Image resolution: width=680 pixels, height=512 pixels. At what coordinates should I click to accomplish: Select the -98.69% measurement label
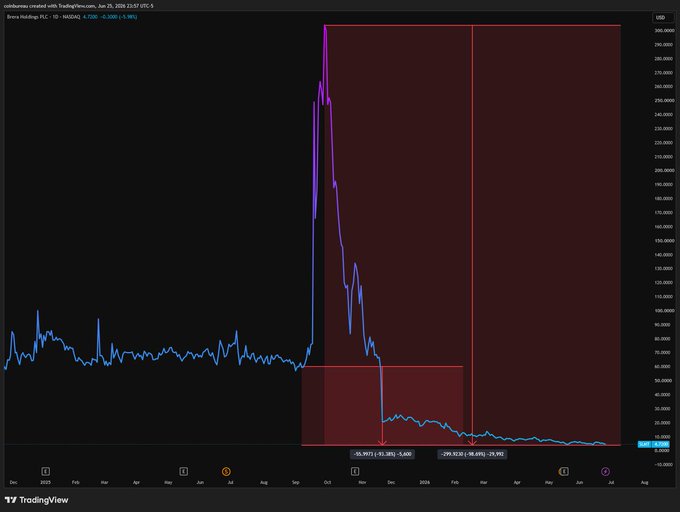472,454
